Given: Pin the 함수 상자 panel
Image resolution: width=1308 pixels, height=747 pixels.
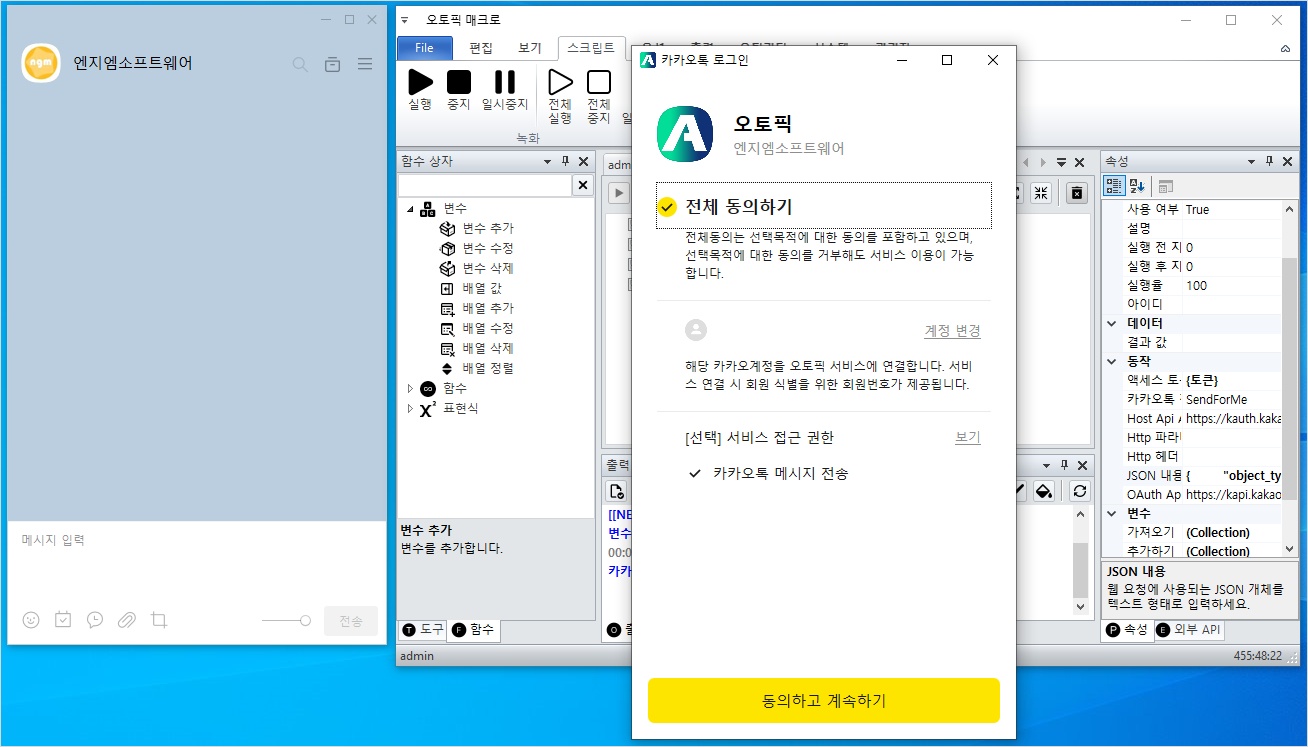Looking at the screenshot, I should click(565, 162).
